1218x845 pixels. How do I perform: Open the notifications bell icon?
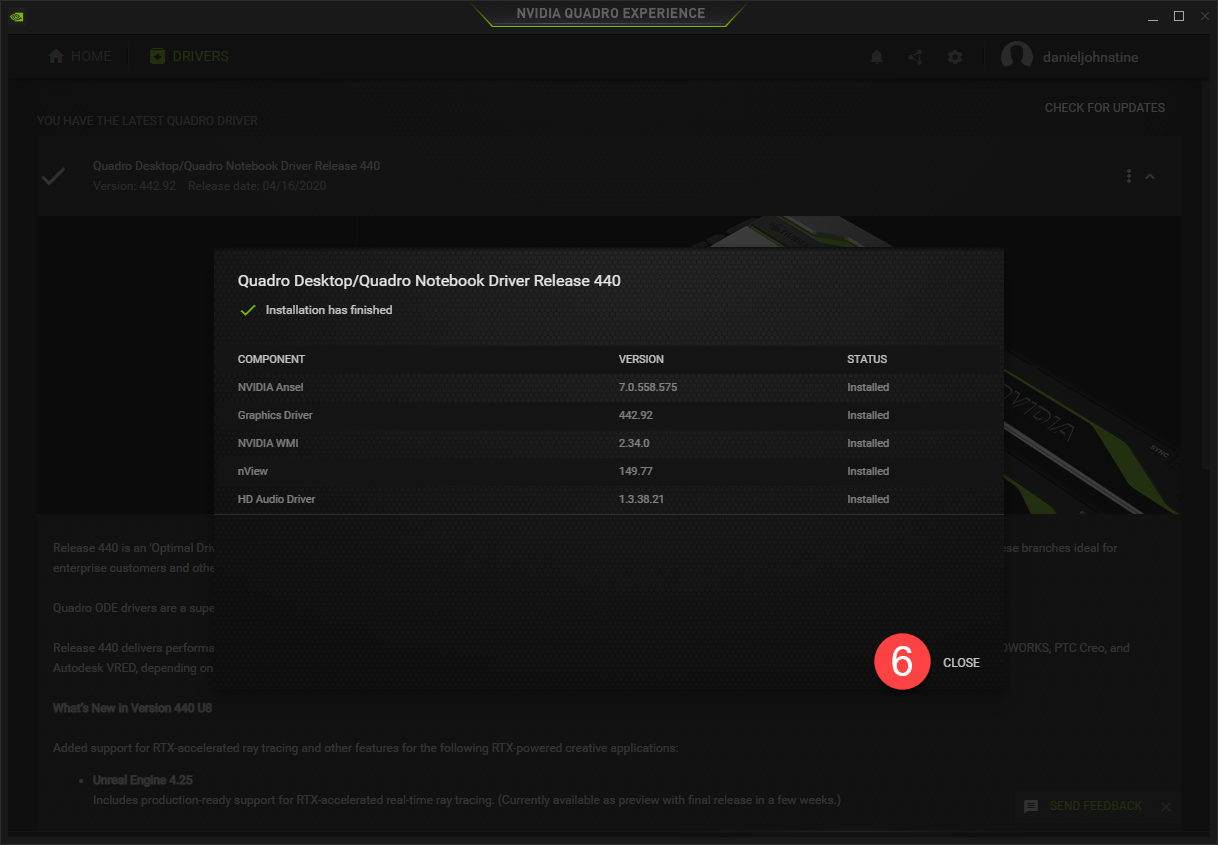pos(877,57)
